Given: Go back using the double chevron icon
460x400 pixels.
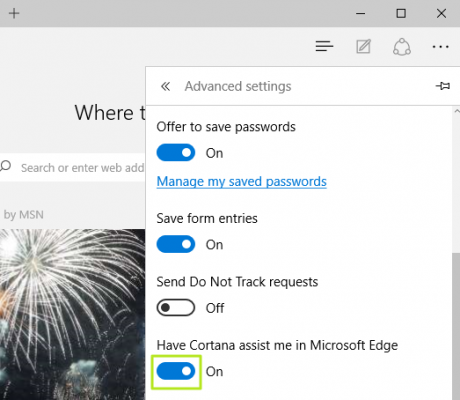Looking at the screenshot, I should tap(165, 86).
